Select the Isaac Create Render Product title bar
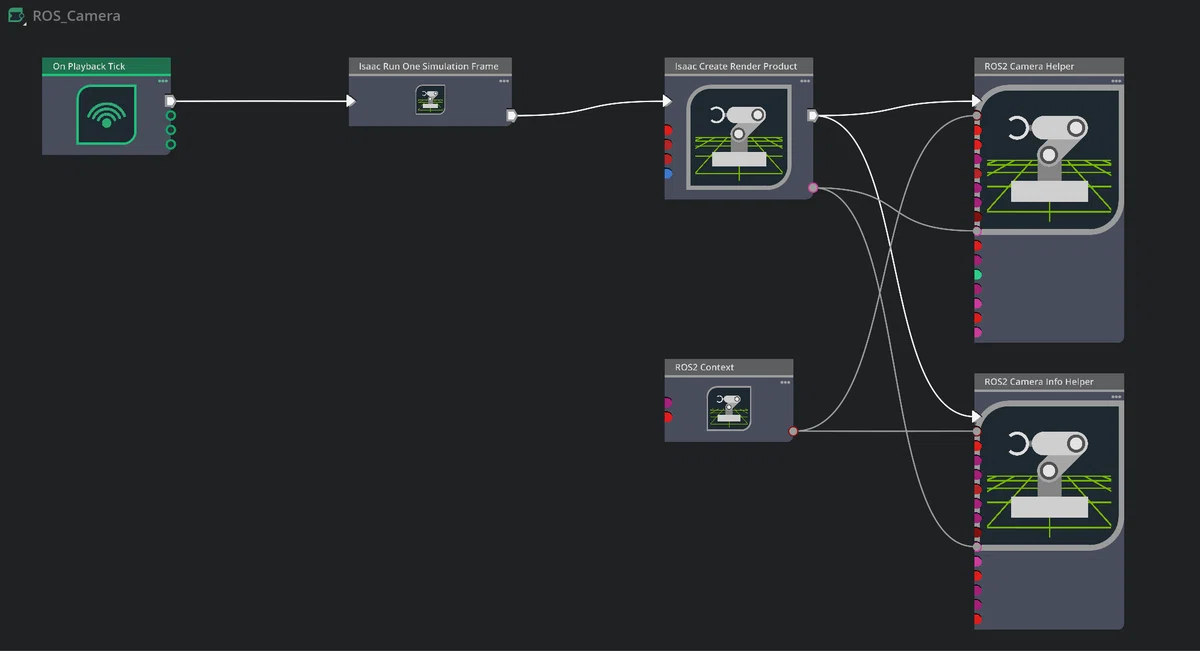Image resolution: width=1200 pixels, height=651 pixels. pos(739,66)
